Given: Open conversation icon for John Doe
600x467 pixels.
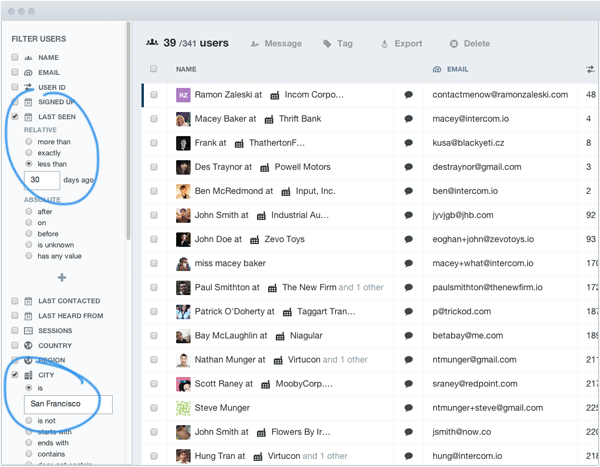Looking at the screenshot, I should point(408,239).
